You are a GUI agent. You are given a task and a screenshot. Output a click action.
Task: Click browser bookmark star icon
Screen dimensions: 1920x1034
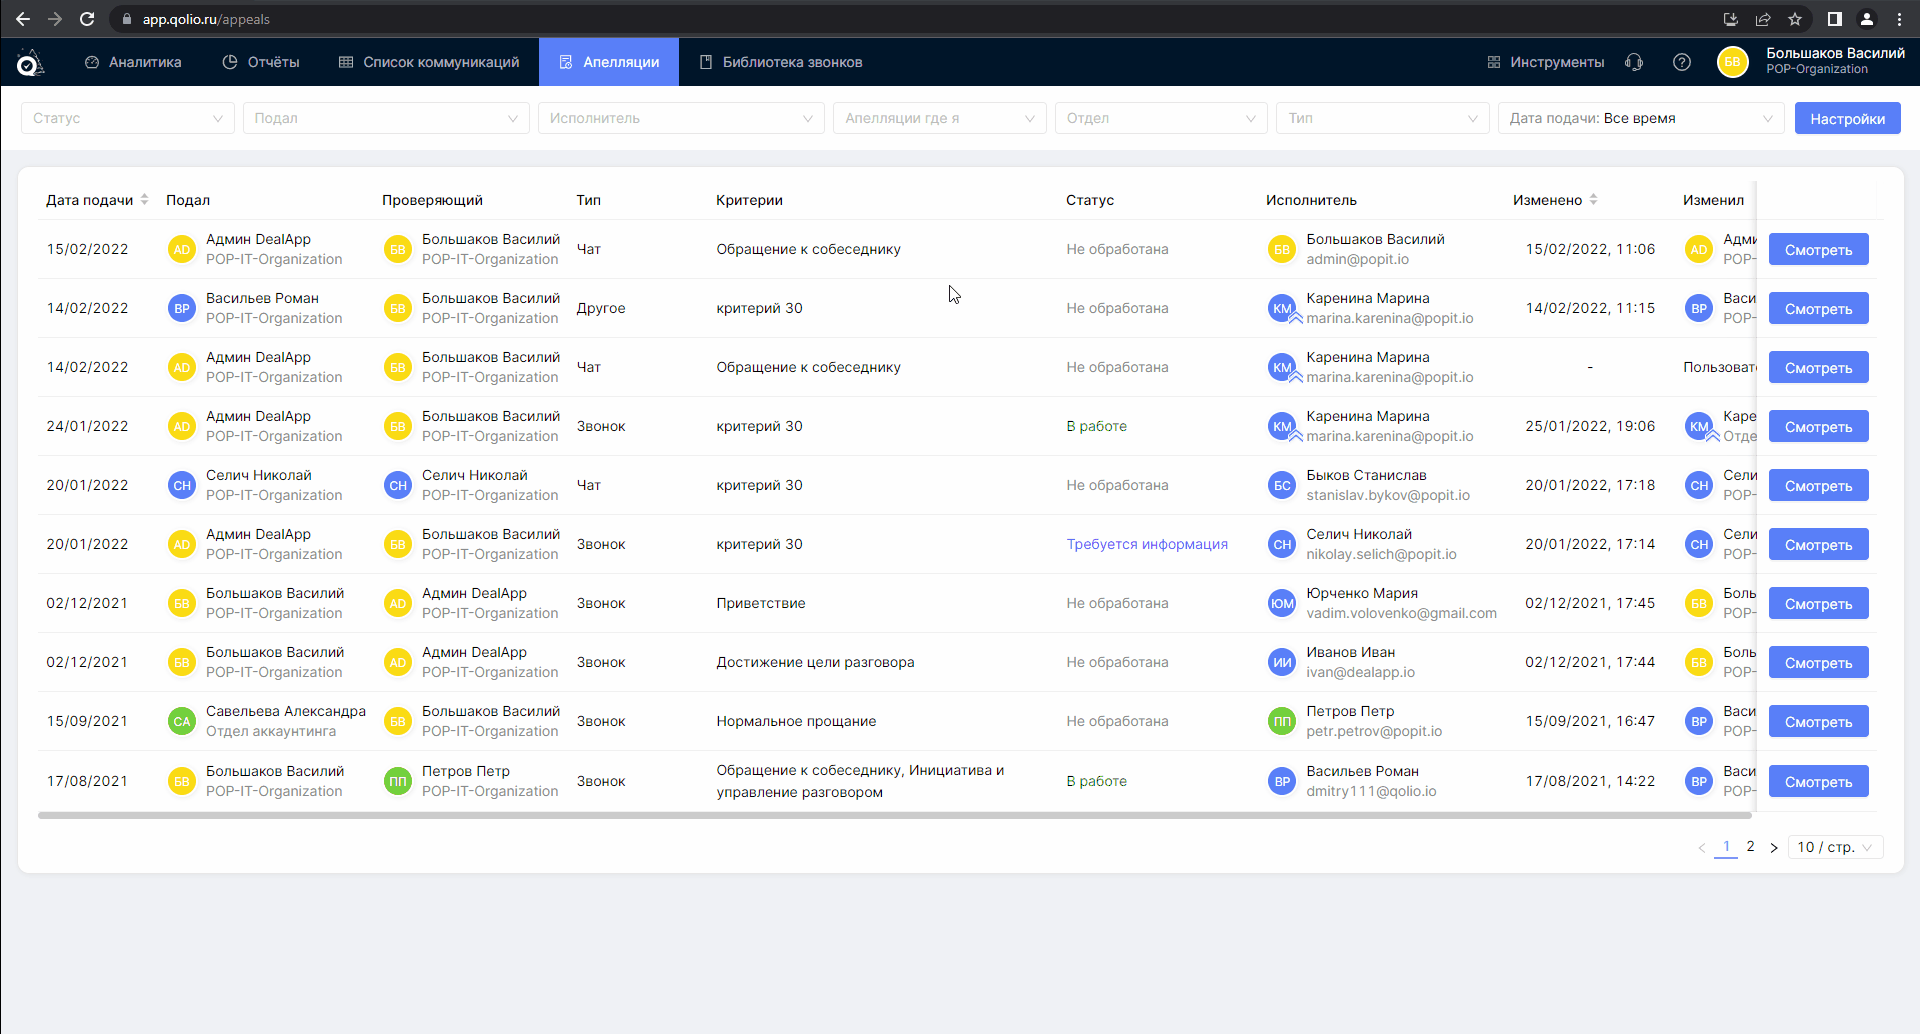(x=1795, y=19)
